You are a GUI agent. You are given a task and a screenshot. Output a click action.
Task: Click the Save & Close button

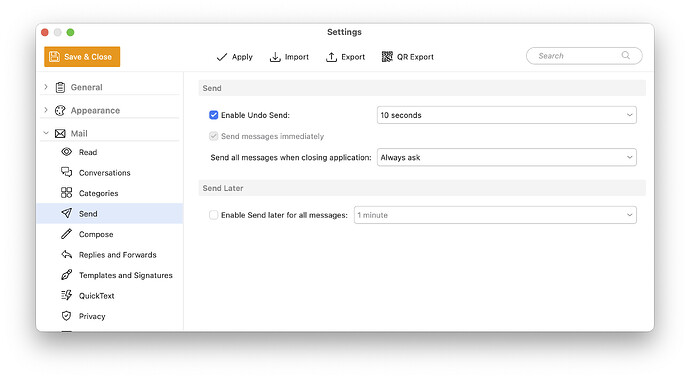pos(82,57)
